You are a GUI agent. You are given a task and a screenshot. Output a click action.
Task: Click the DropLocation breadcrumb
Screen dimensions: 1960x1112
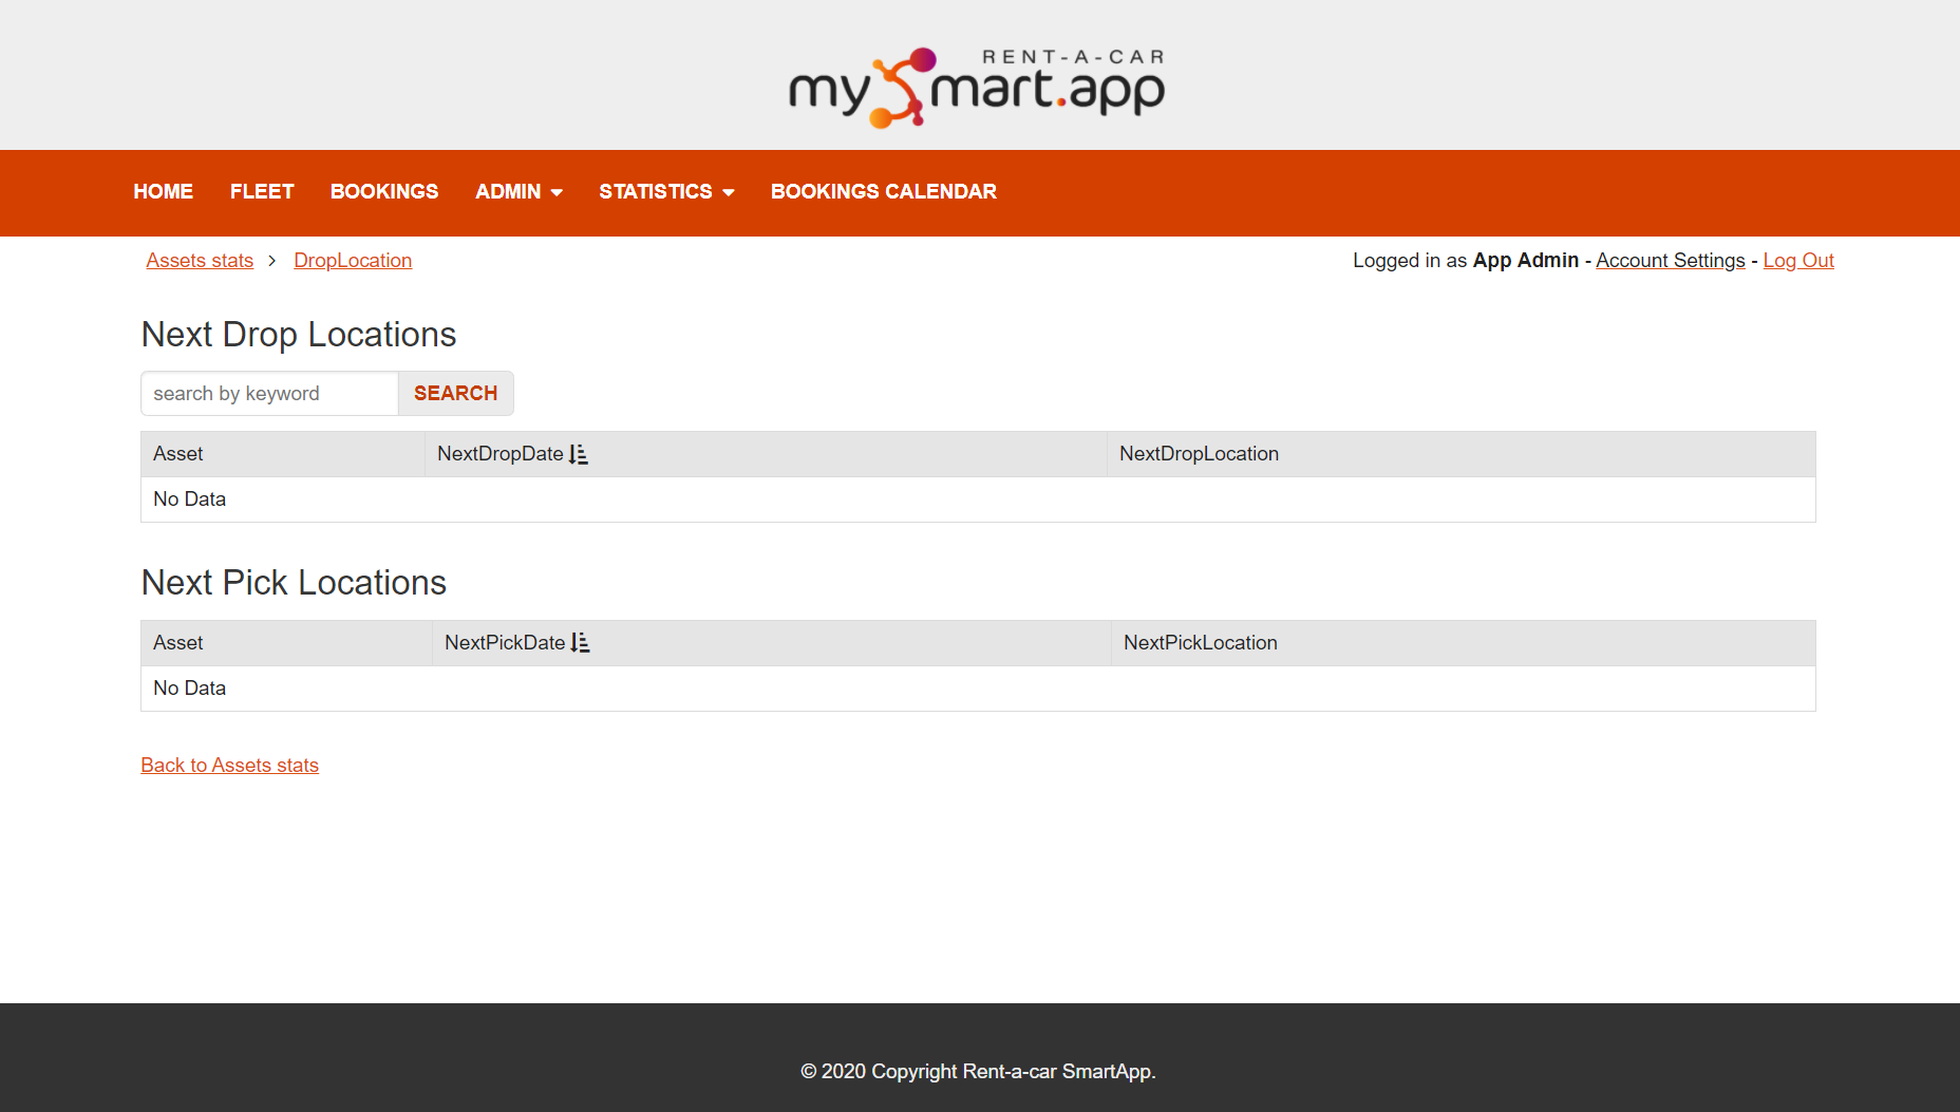click(352, 260)
